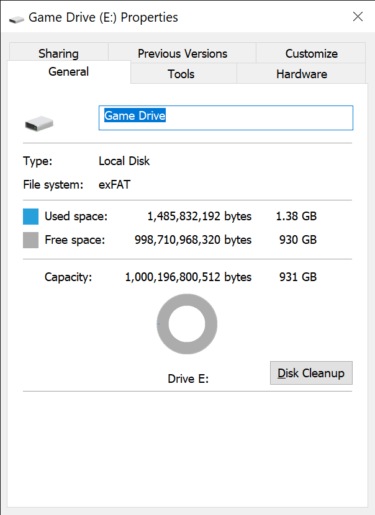Click the '930 GB' free size
The image size is (375, 515).
[298, 240]
